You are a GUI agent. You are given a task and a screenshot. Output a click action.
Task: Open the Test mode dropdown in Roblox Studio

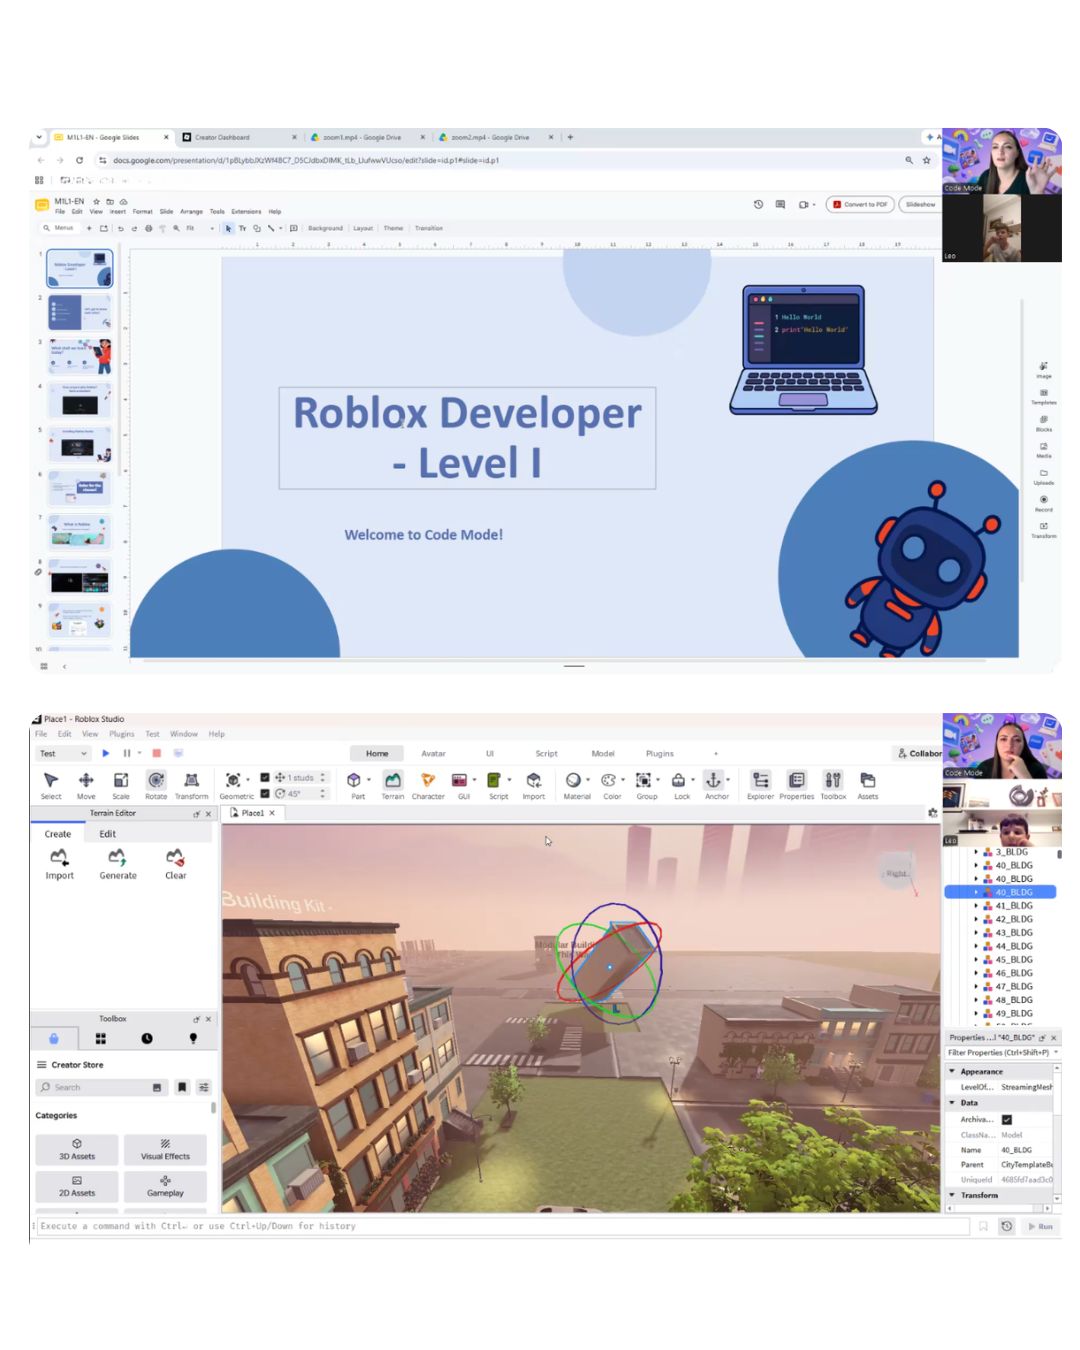[63, 753]
